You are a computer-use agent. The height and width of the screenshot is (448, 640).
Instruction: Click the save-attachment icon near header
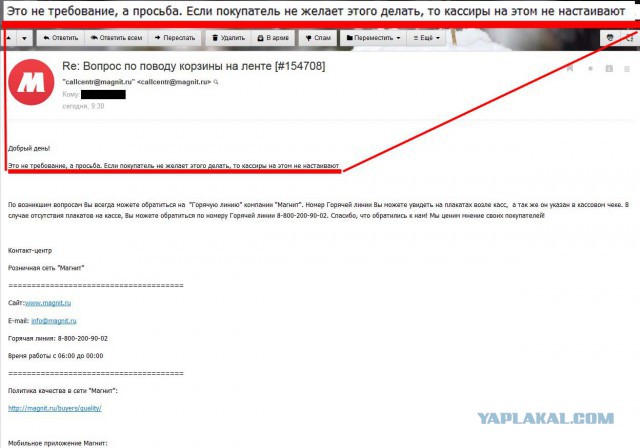609,69
